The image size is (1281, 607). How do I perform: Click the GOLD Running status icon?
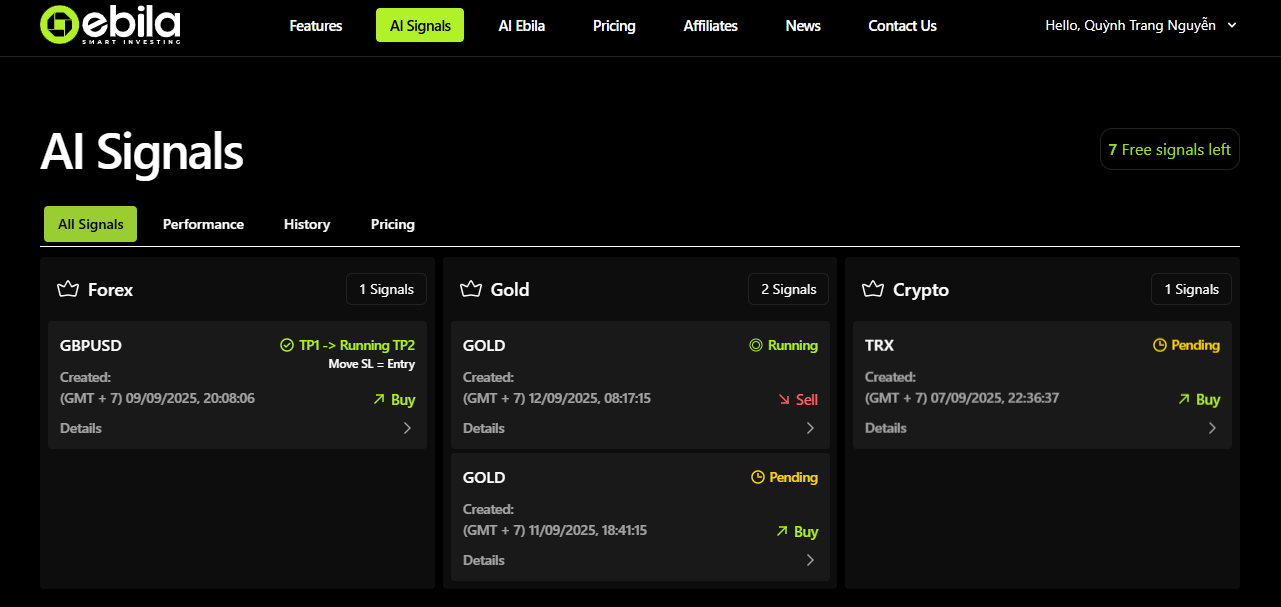pyautogui.click(x=756, y=345)
